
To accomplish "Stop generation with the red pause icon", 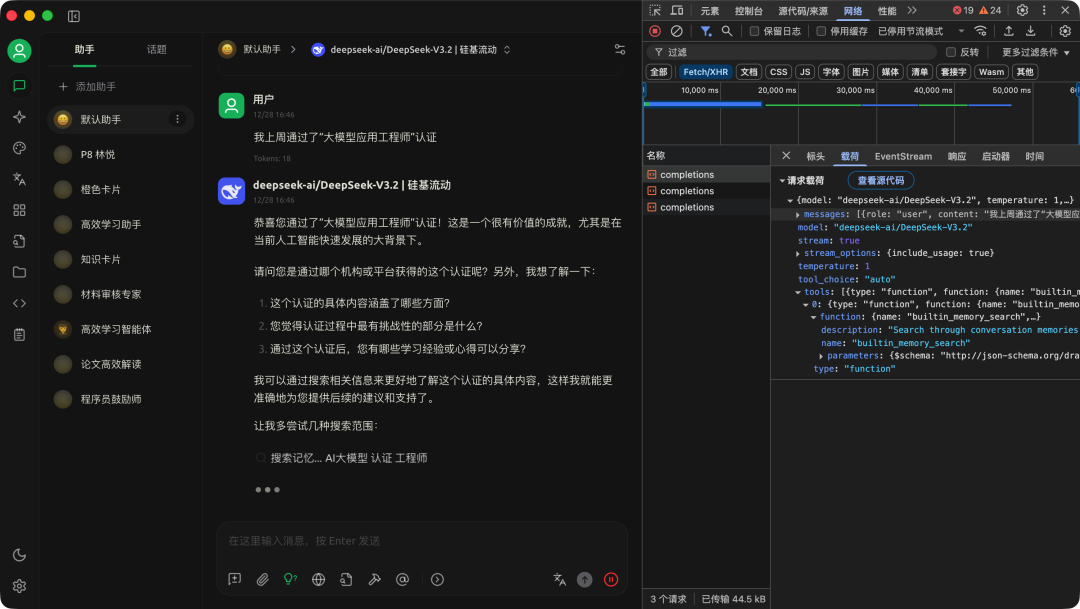I will coord(611,579).
